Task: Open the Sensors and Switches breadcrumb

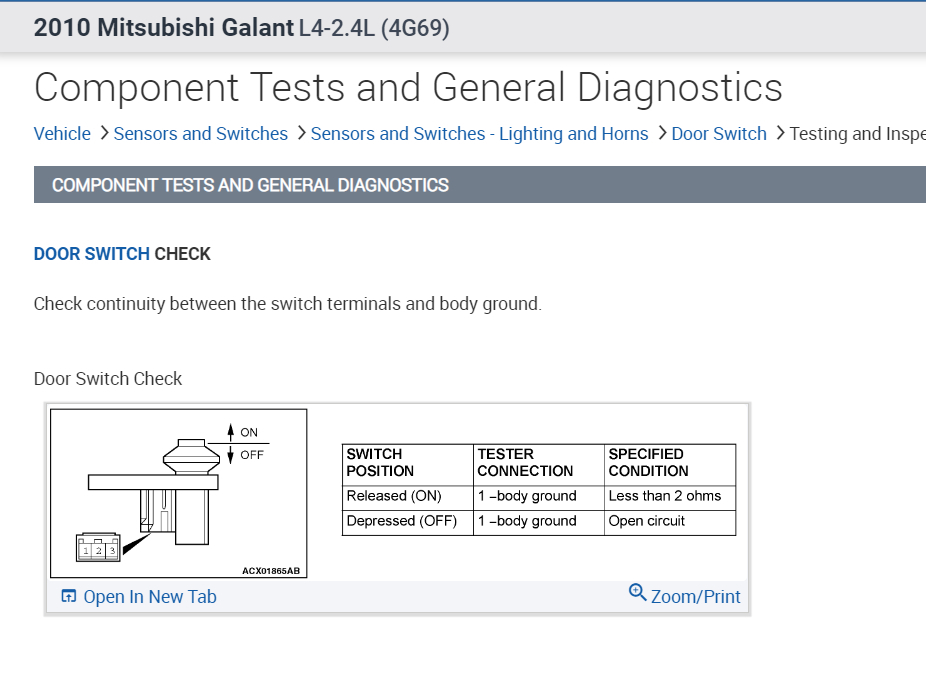Action: click(200, 134)
